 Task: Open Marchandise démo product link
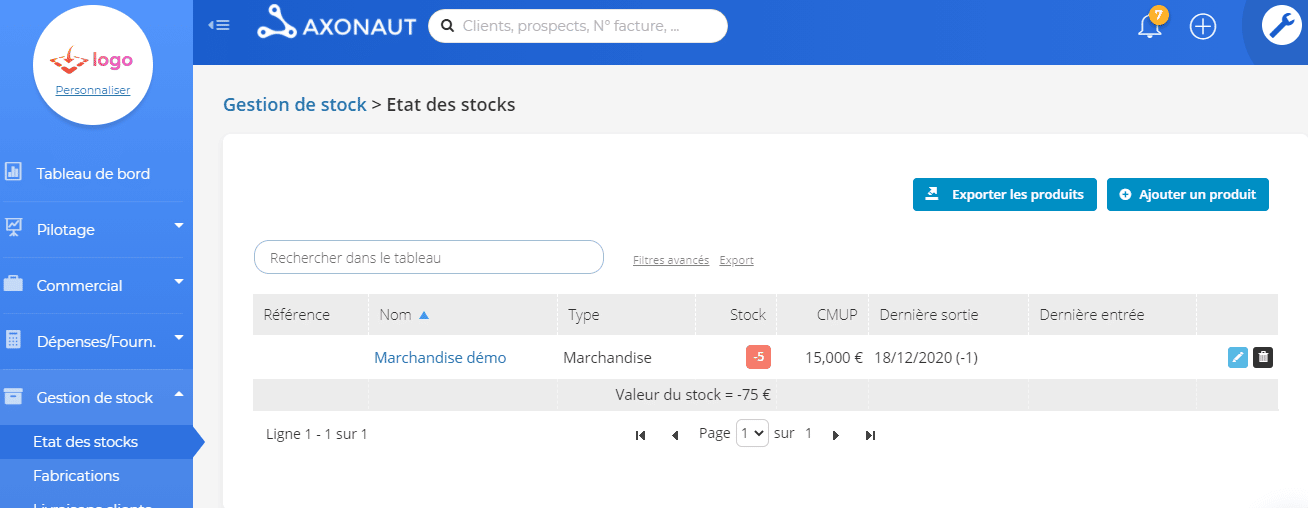440,357
